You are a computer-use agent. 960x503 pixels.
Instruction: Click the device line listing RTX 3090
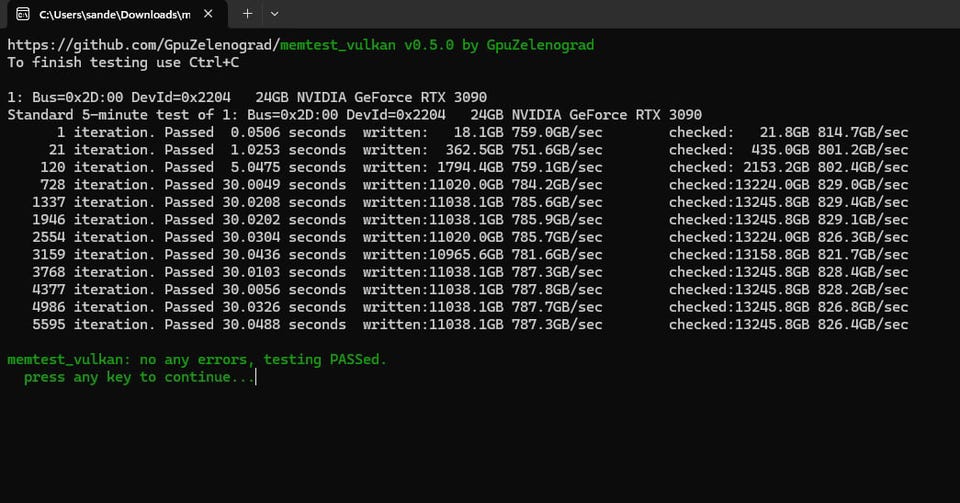[247, 97]
